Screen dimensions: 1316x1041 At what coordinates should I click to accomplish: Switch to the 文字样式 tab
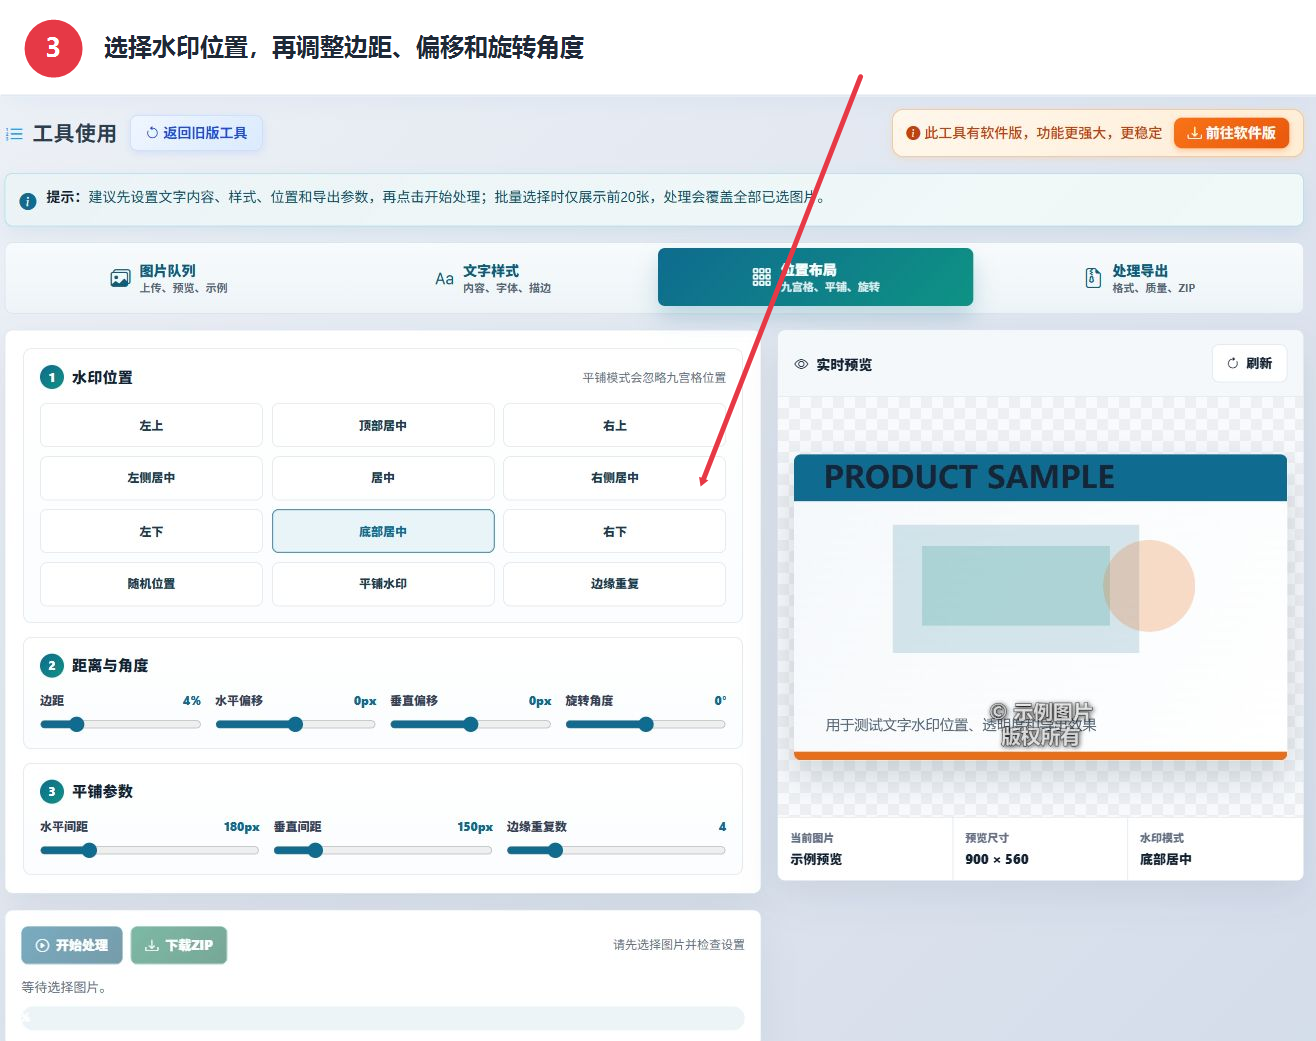[x=493, y=278]
